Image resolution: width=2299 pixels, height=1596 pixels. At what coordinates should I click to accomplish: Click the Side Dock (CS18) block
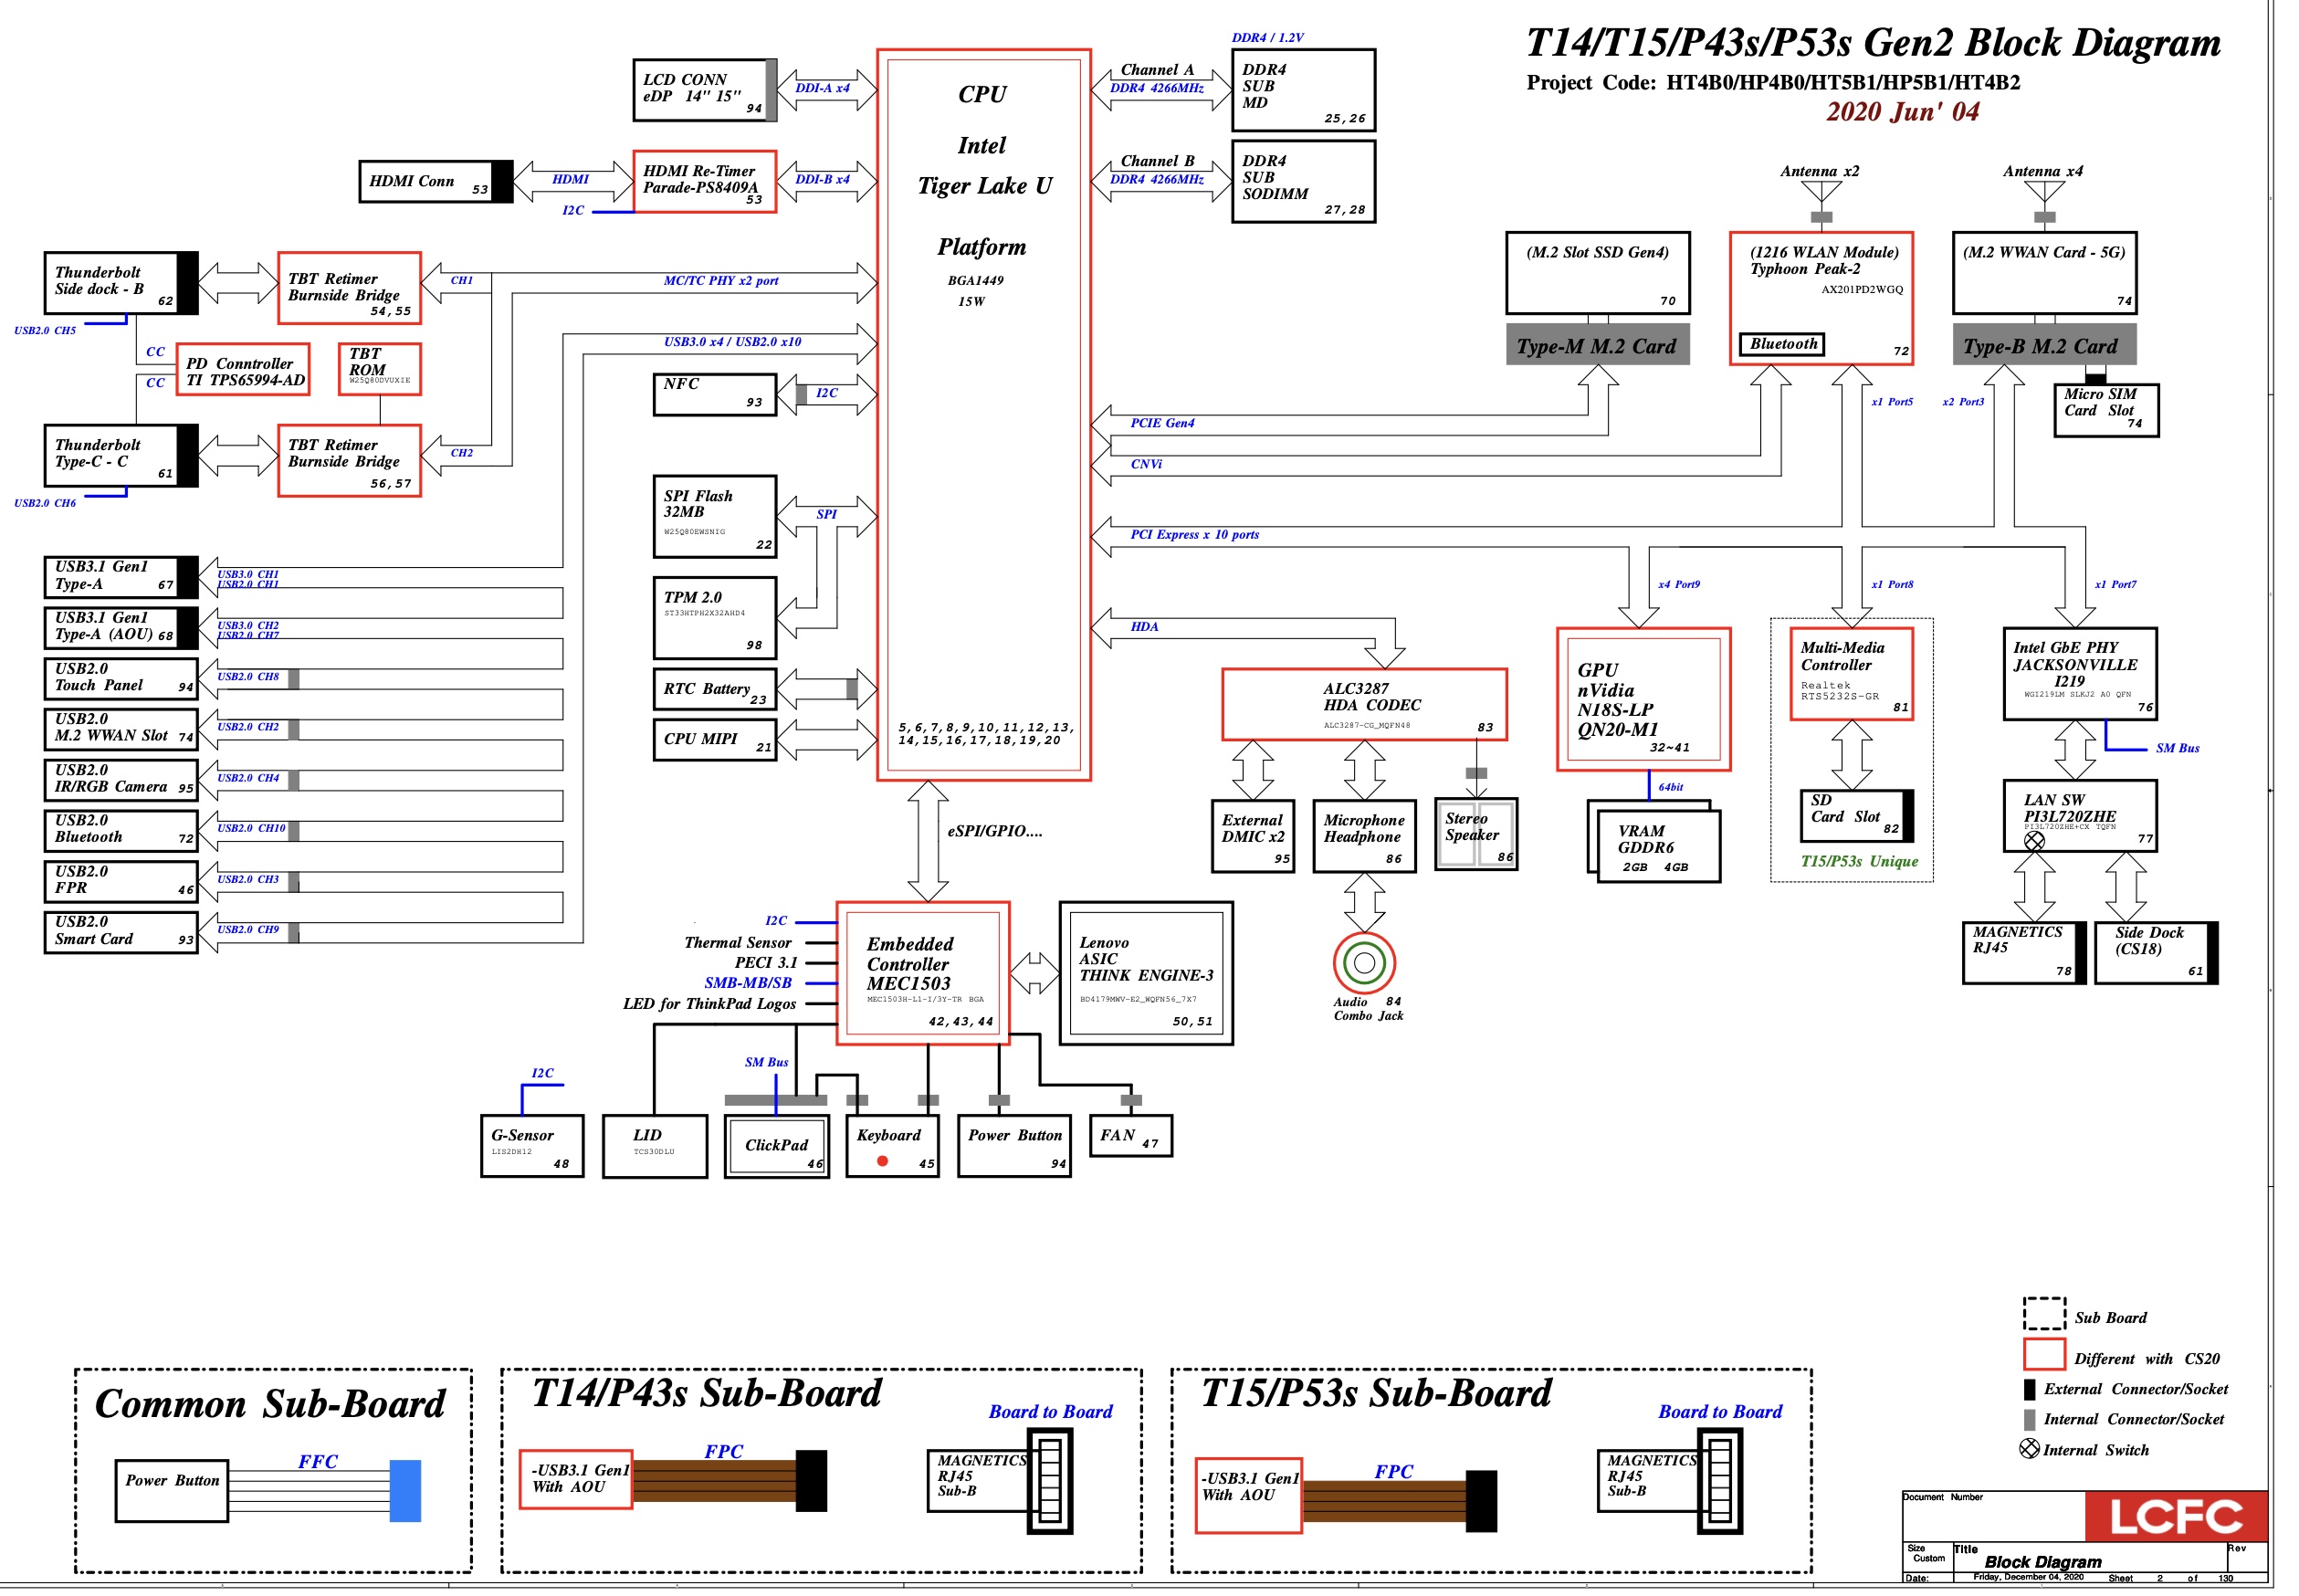tap(2156, 953)
